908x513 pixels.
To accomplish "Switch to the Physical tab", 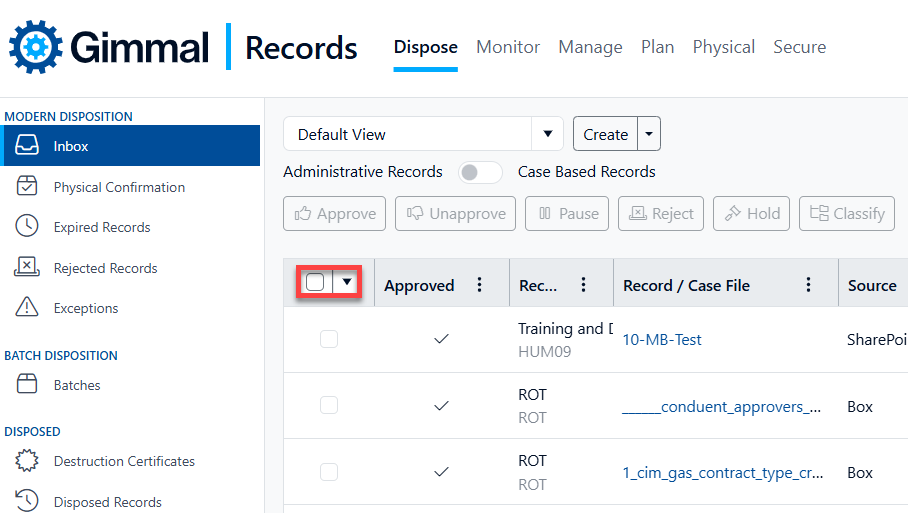I will click(x=723, y=47).
